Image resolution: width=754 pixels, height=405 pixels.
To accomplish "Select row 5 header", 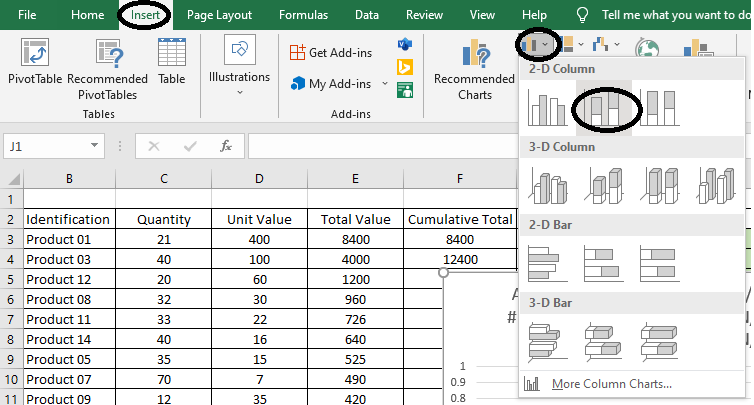I will click(12, 279).
